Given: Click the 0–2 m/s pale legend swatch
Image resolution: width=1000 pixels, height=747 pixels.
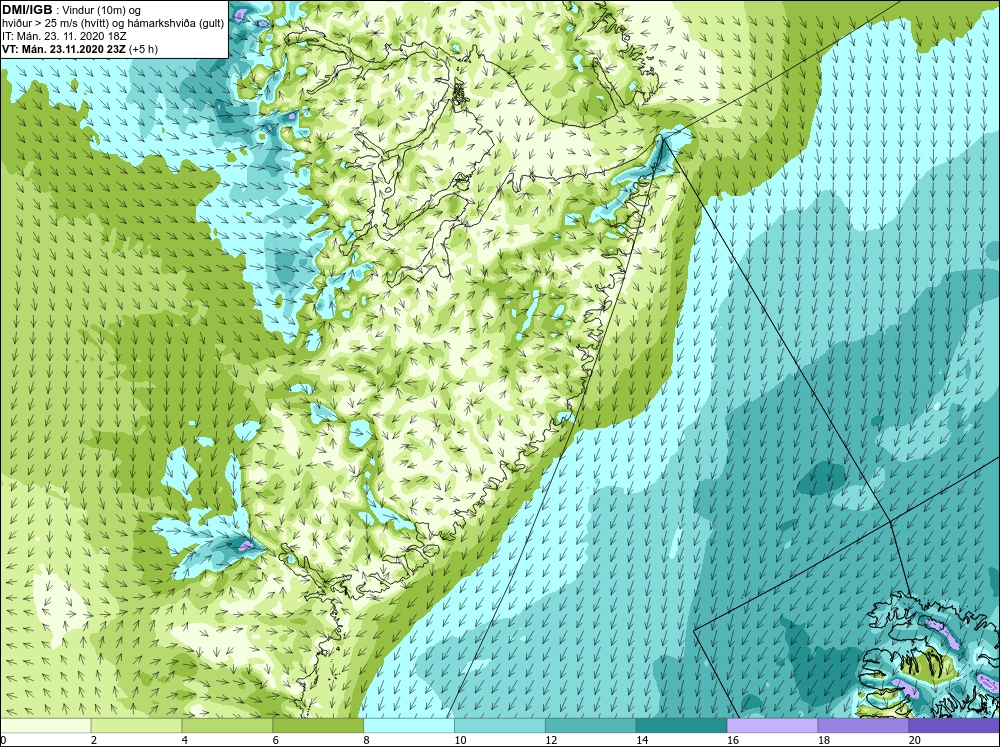Looking at the screenshot, I should pos(46,725).
